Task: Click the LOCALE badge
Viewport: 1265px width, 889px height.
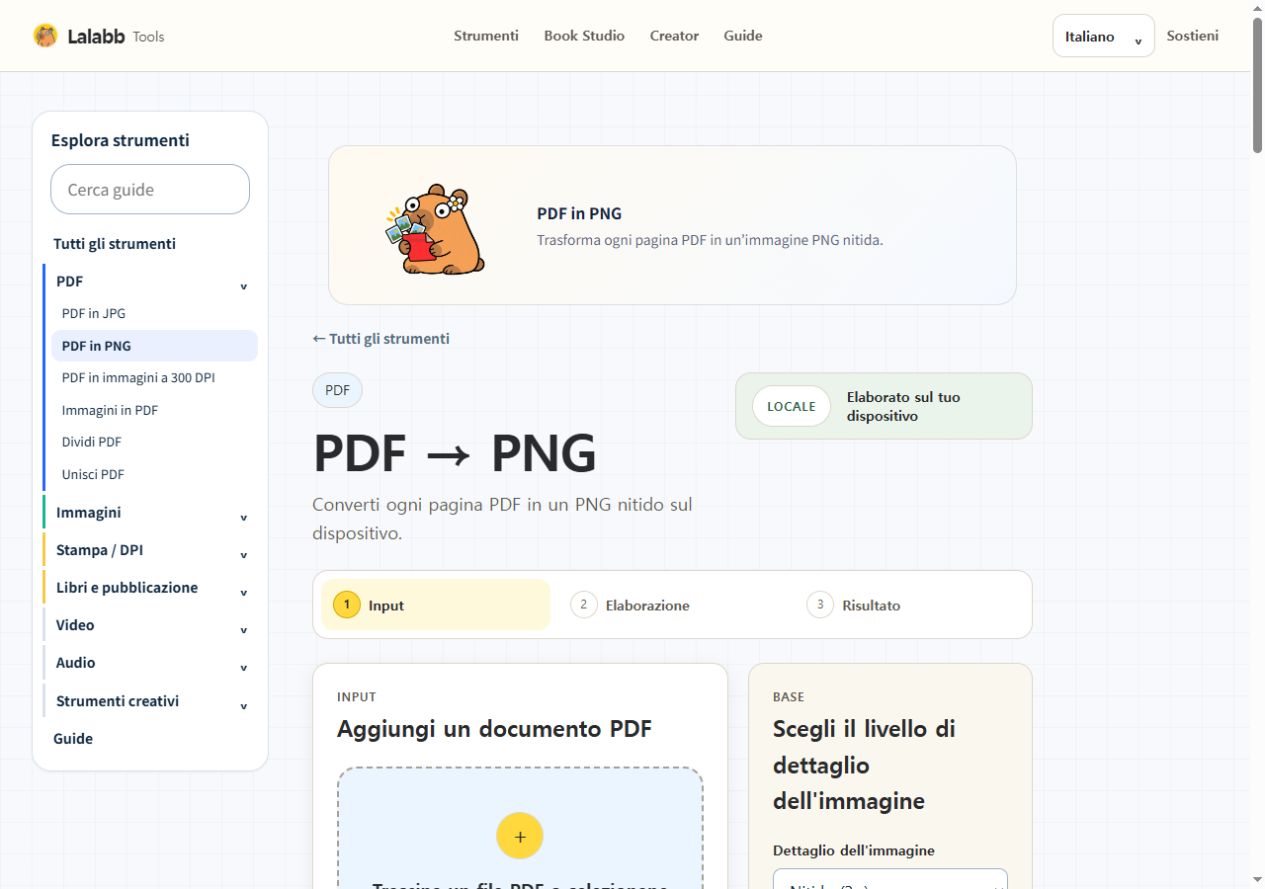Action: pyautogui.click(x=791, y=406)
